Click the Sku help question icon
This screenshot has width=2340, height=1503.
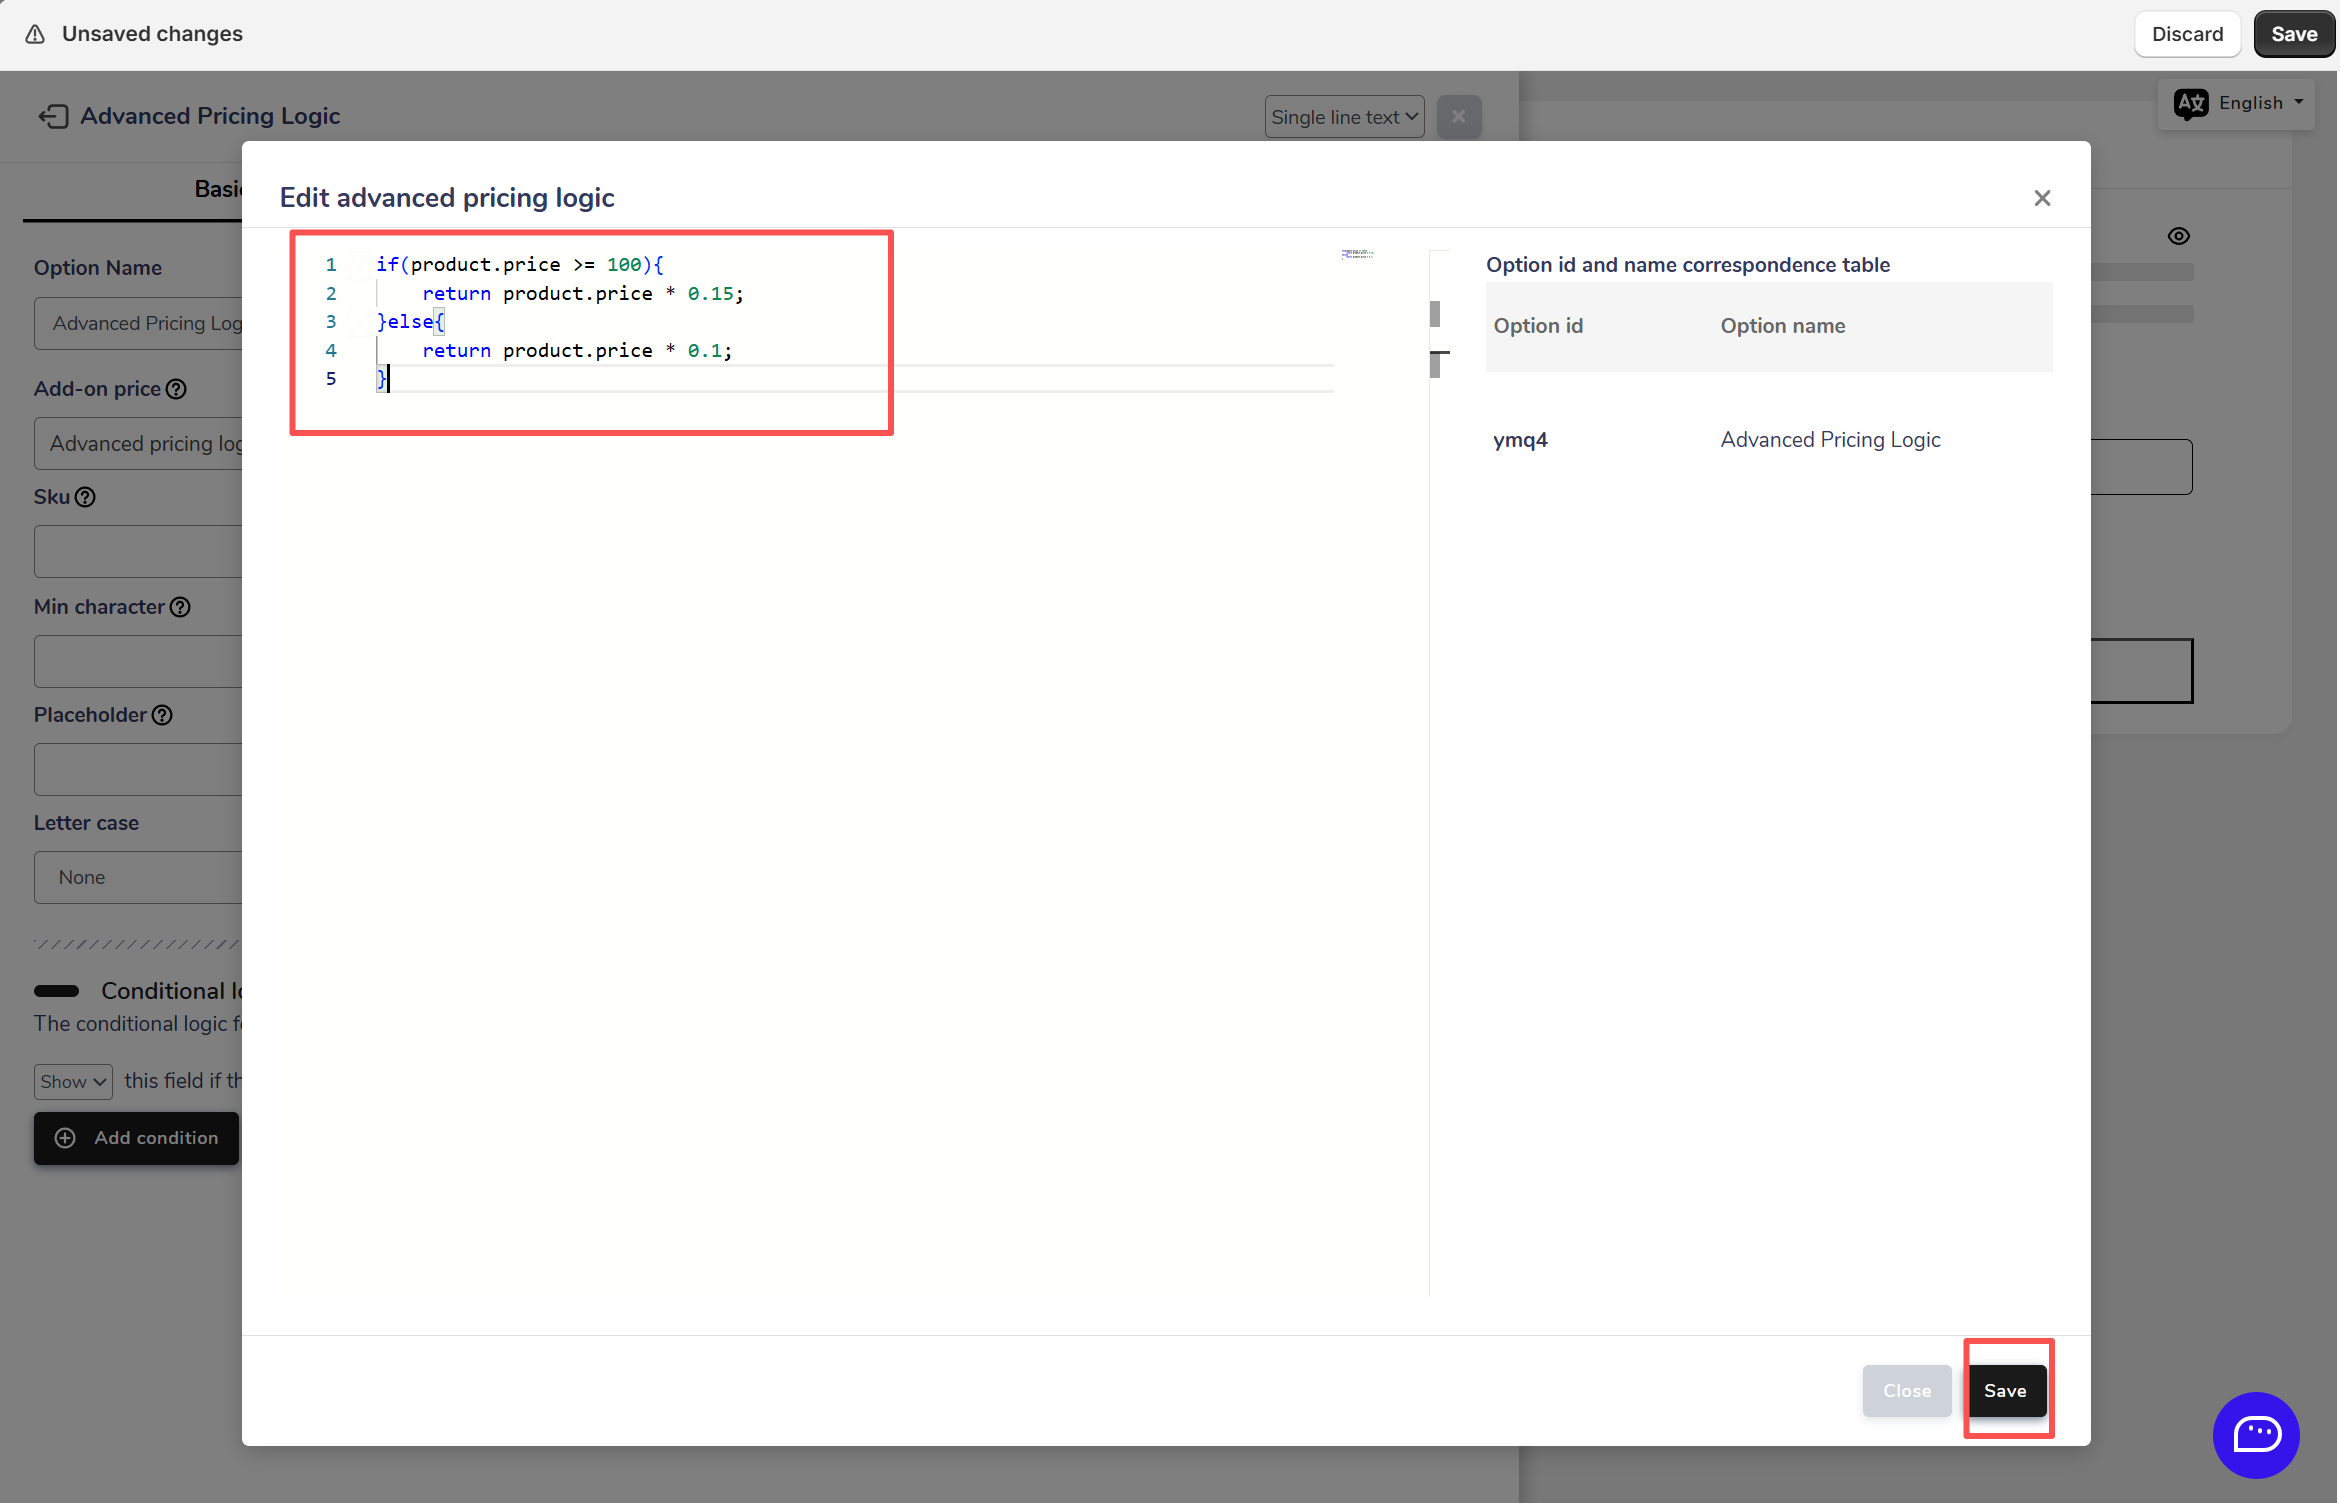[86, 497]
